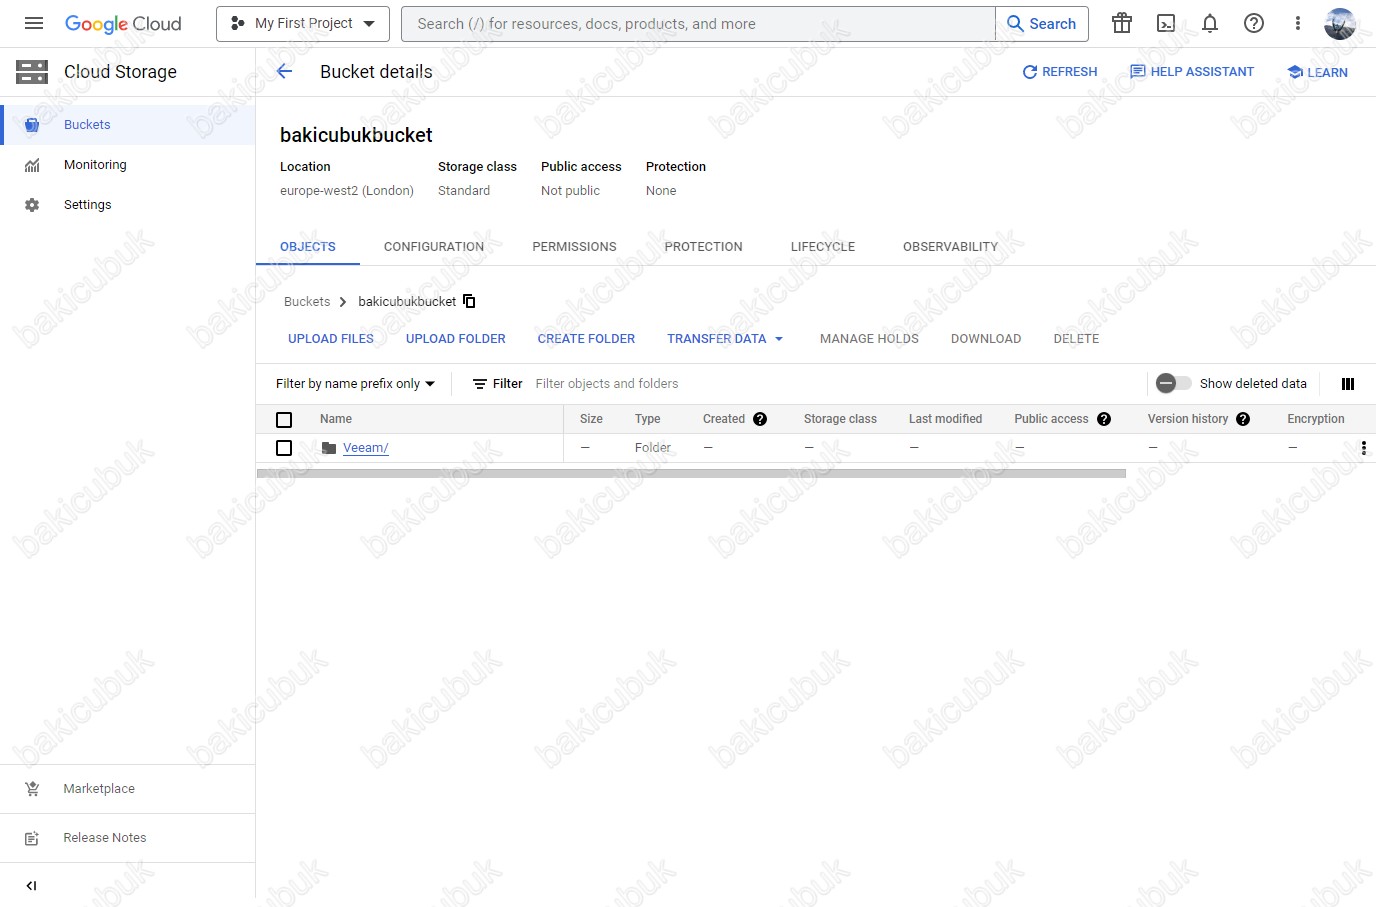This screenshot has height=907, width=1376.
Task: Click the europe-west2 (London) location text
Action: [347, 191]
